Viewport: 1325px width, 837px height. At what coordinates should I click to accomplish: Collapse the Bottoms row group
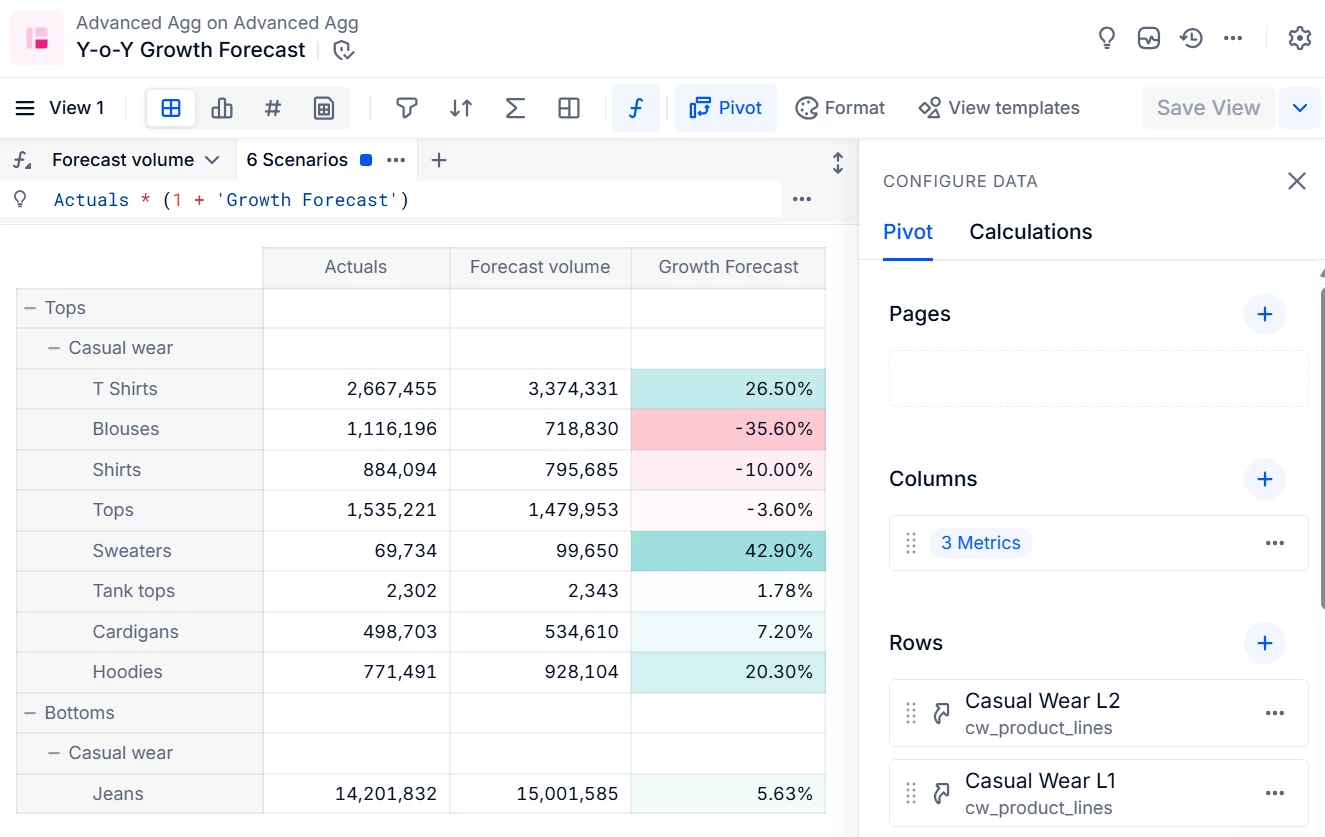click(x=30, y=713)
